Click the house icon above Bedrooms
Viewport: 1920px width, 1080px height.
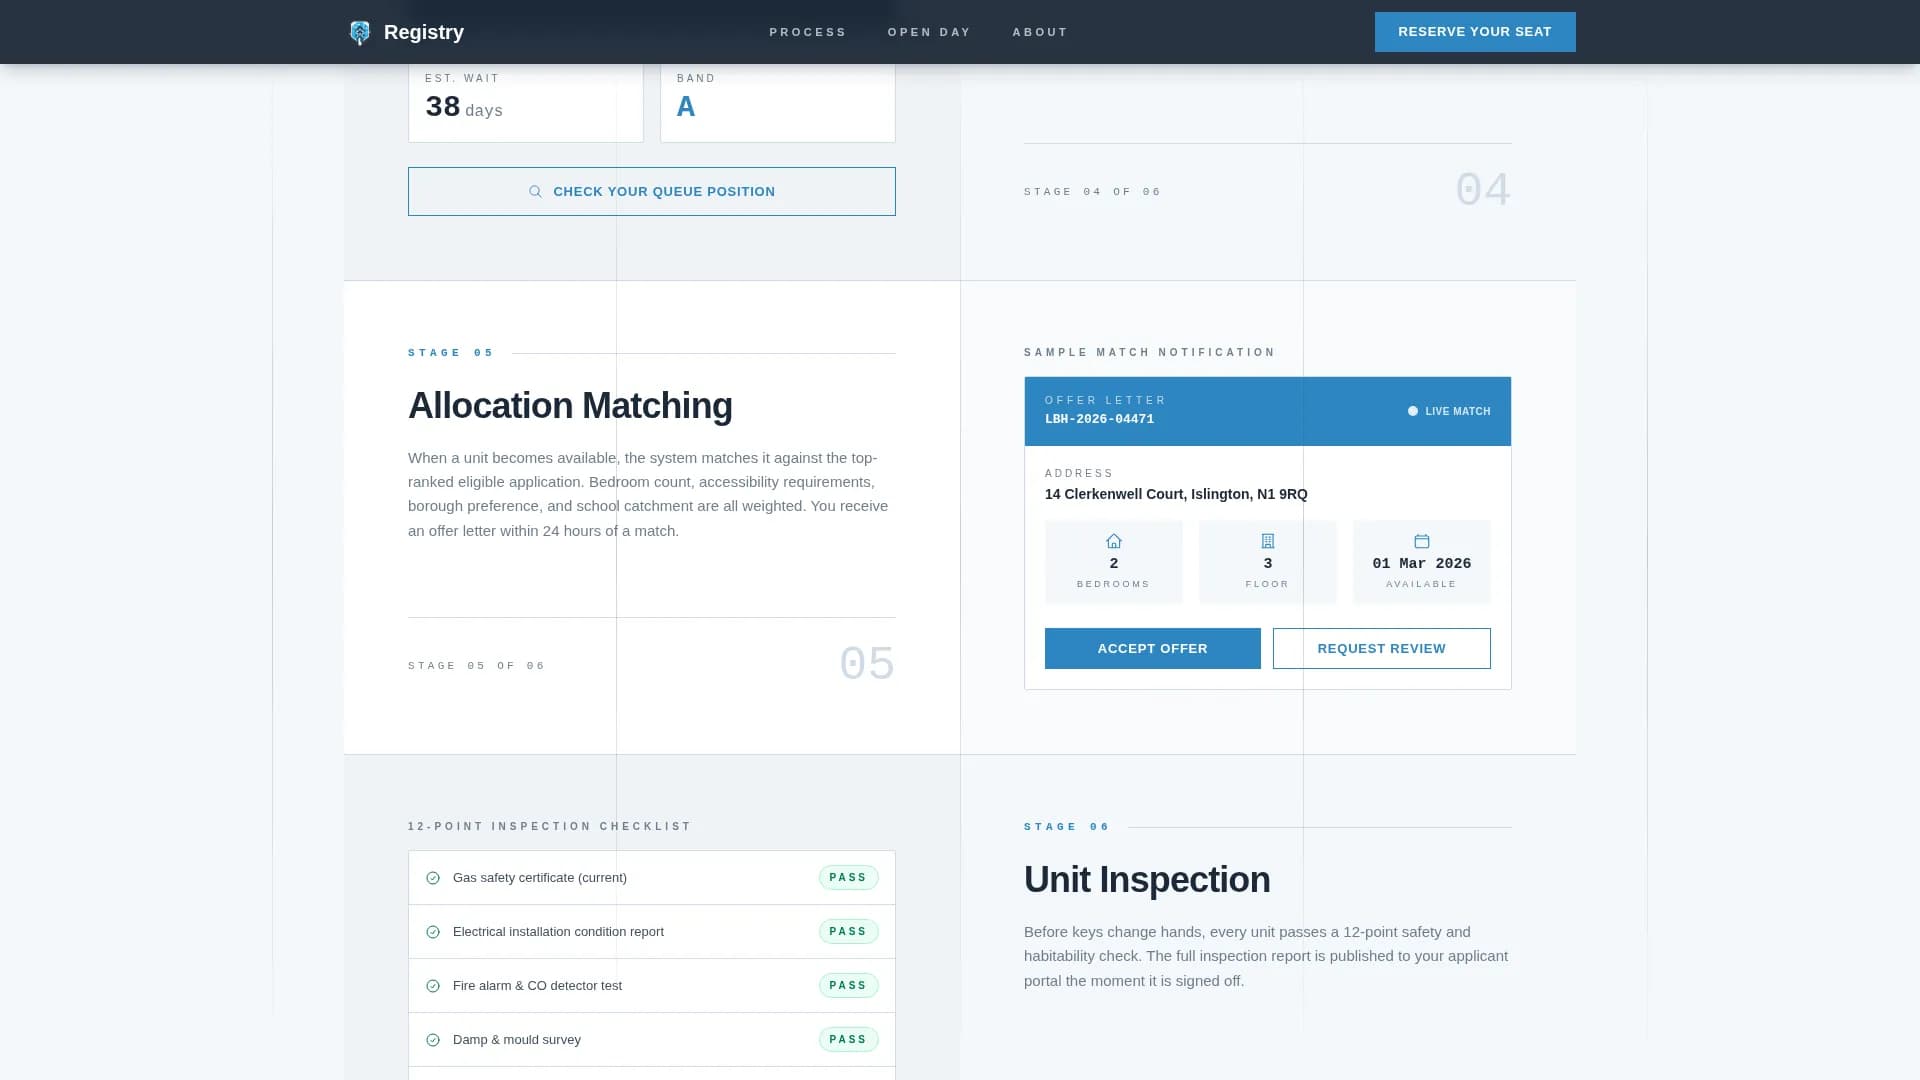(x=1114, y=541)
